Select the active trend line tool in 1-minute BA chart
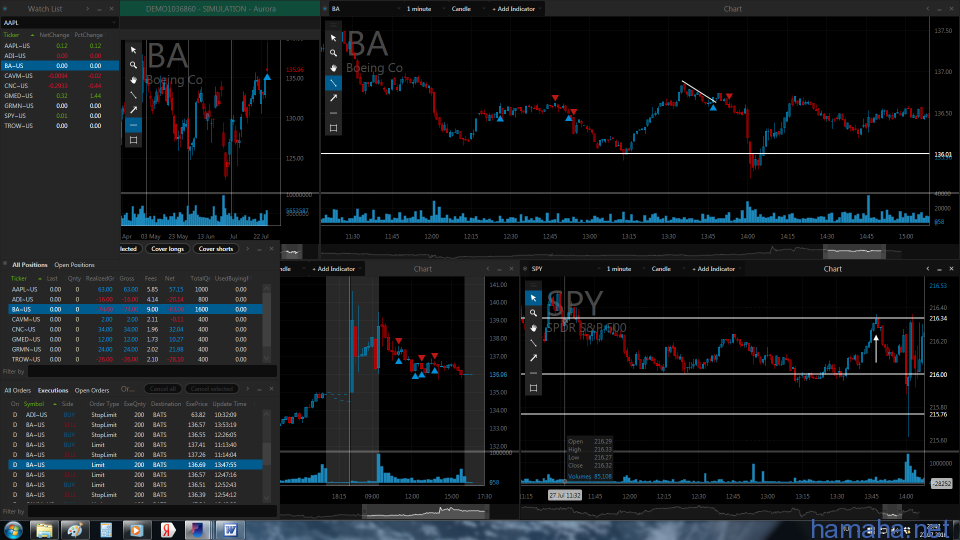Image resolution: width=960 pixels, height=540 pixels. pyautogui.click(x=333, y=83)
